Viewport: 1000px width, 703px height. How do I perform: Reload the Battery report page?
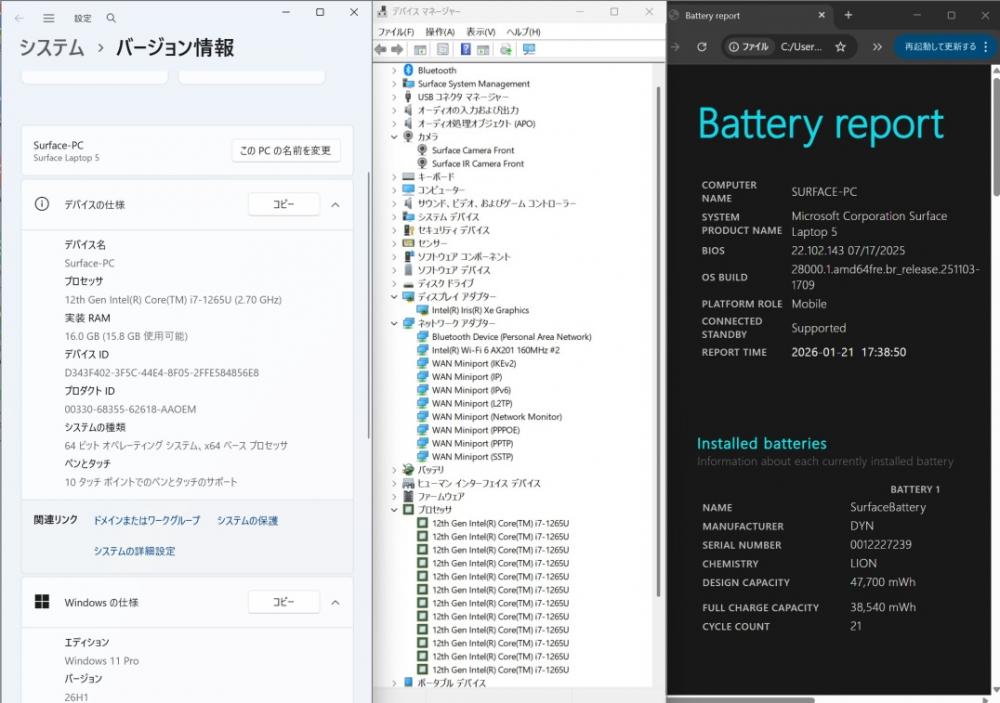(702, 47)
